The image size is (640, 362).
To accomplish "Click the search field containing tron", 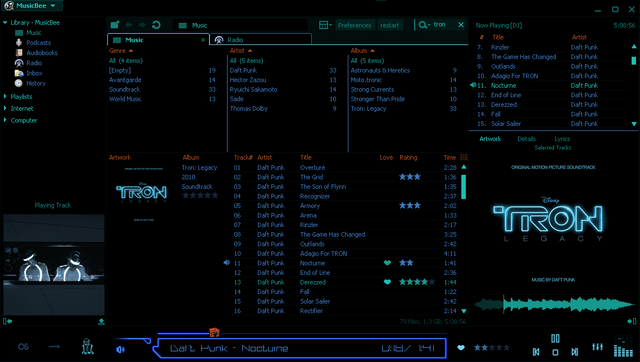I will tap(444, 24).
